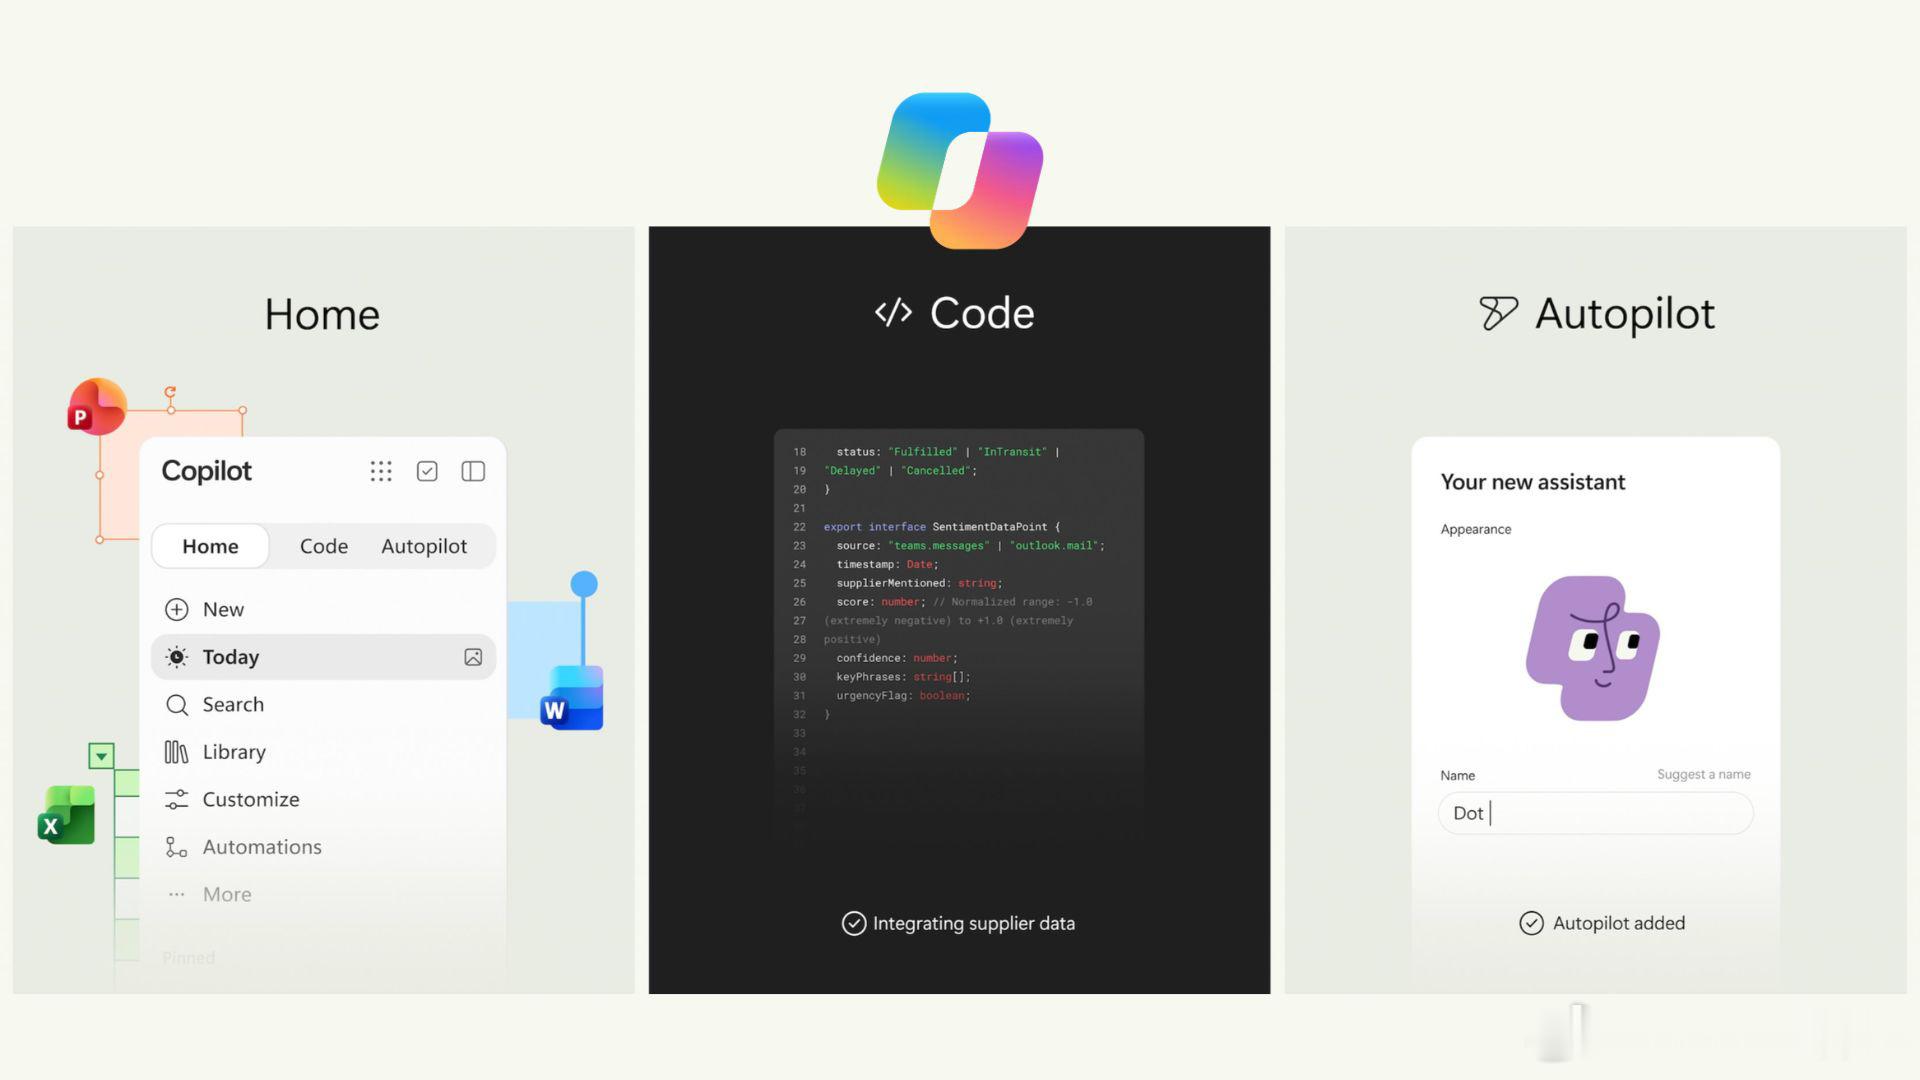This screenshot has height=1080, width=1920.
Task: Open Automations in the Copilot sidebar
Action: (x=323, y=847)
